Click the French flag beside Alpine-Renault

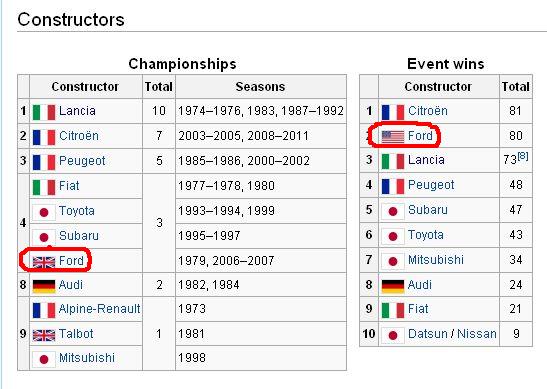[44, 310]
